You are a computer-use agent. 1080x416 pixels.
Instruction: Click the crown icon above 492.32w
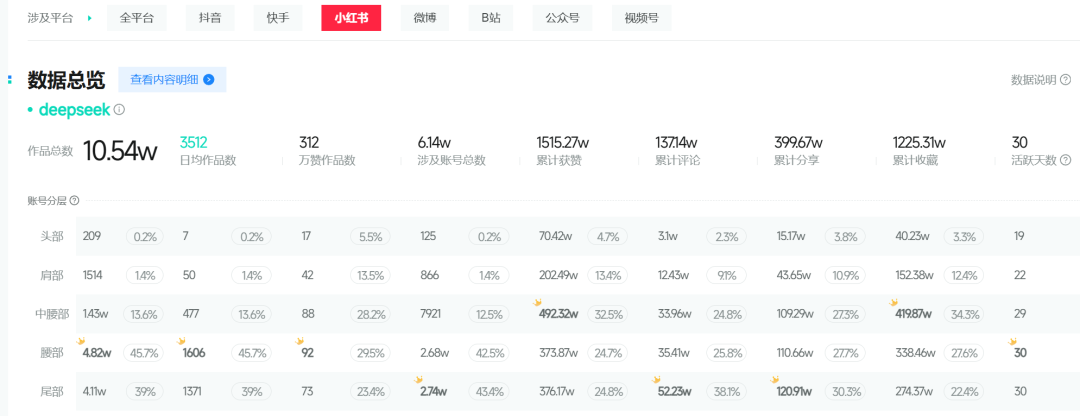(537, 302)
